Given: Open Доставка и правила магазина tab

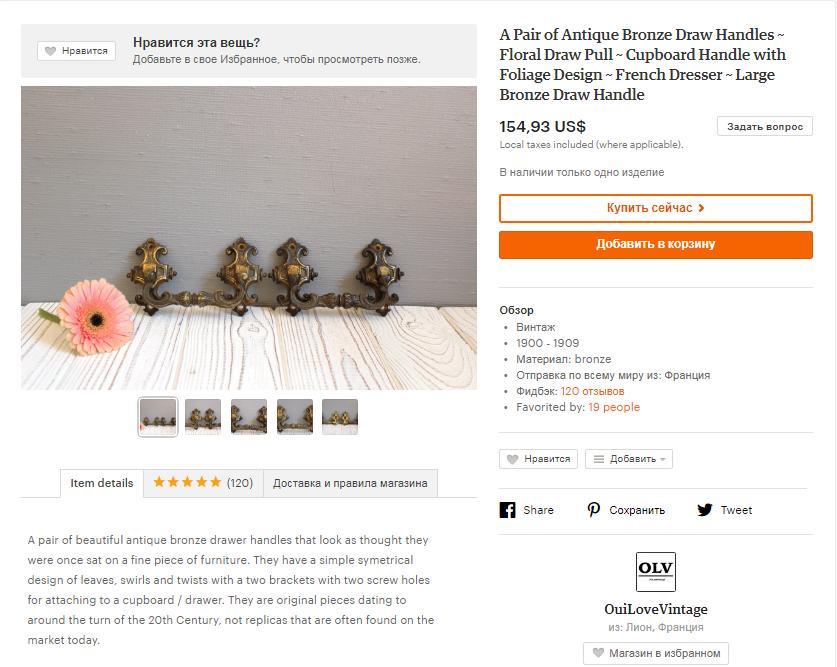Looking at the screenshot, I should tap(350, 483).
